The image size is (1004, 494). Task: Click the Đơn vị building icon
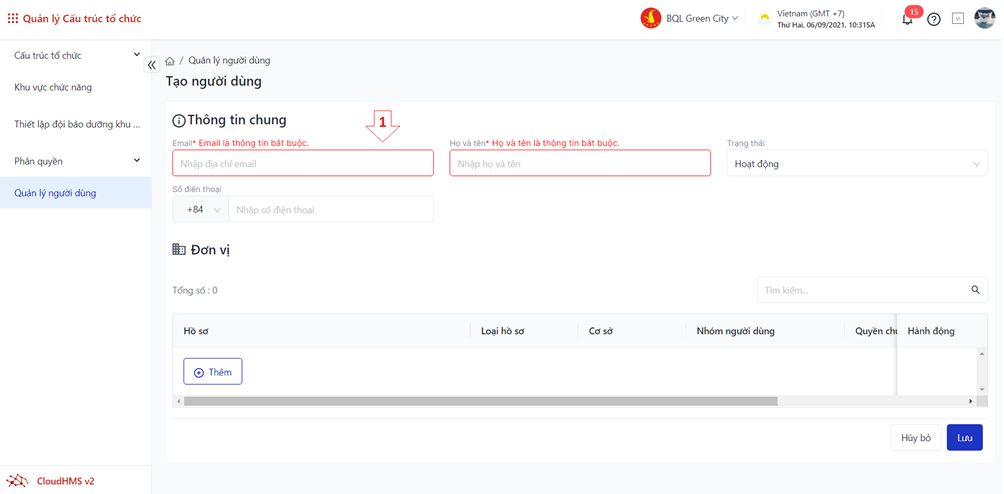[x=179, y=249]
